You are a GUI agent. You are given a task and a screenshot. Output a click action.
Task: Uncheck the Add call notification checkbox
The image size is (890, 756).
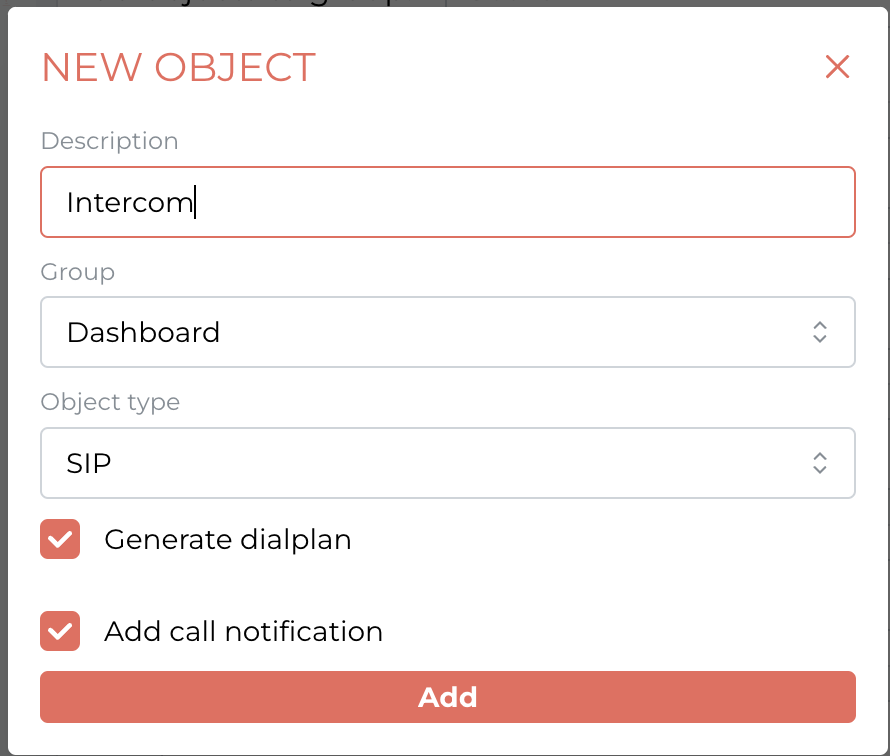[60, 631]
